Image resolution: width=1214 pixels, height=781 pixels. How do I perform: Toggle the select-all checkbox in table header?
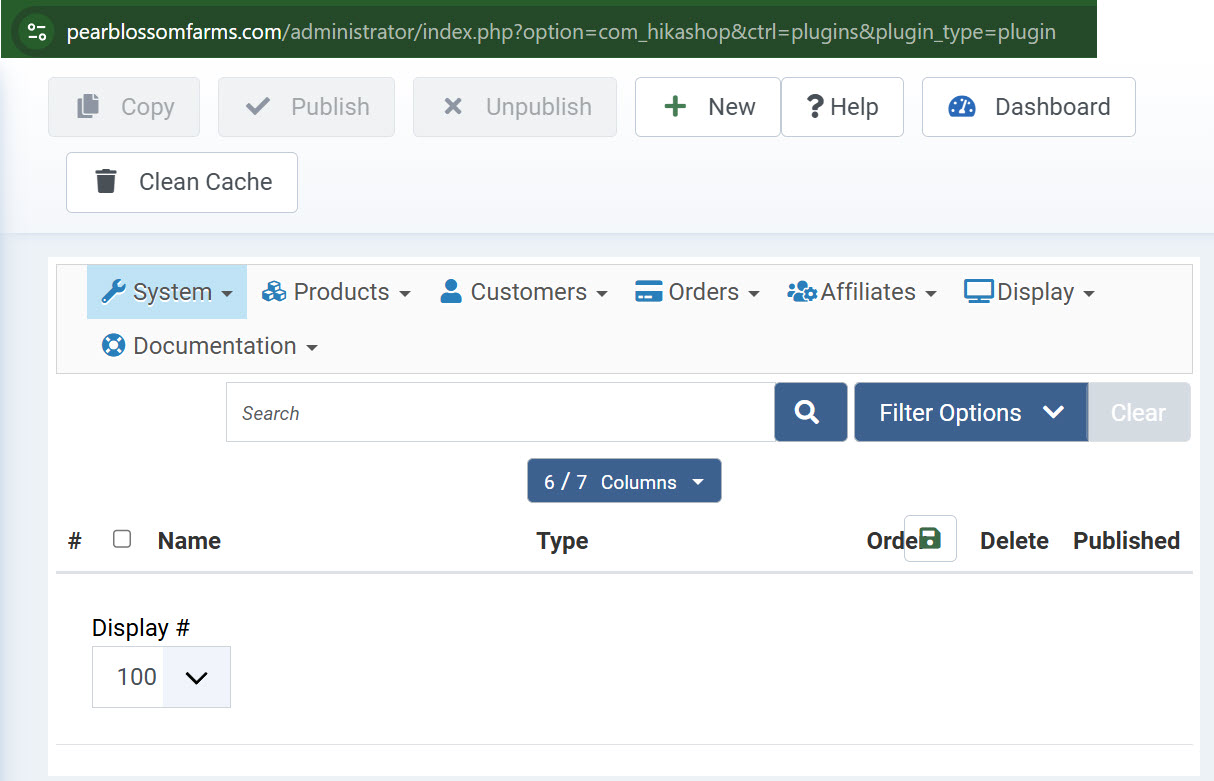(122, 540)
